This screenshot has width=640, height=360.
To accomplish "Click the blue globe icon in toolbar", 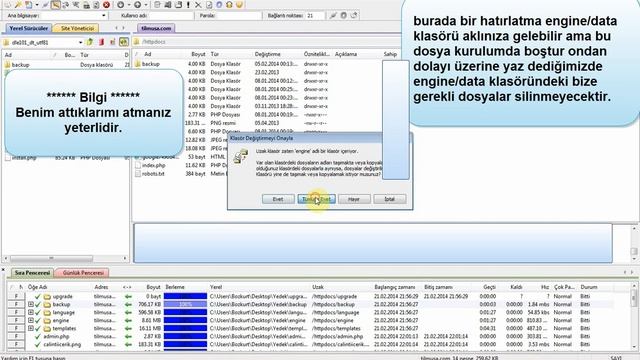I will pos(219,5).
